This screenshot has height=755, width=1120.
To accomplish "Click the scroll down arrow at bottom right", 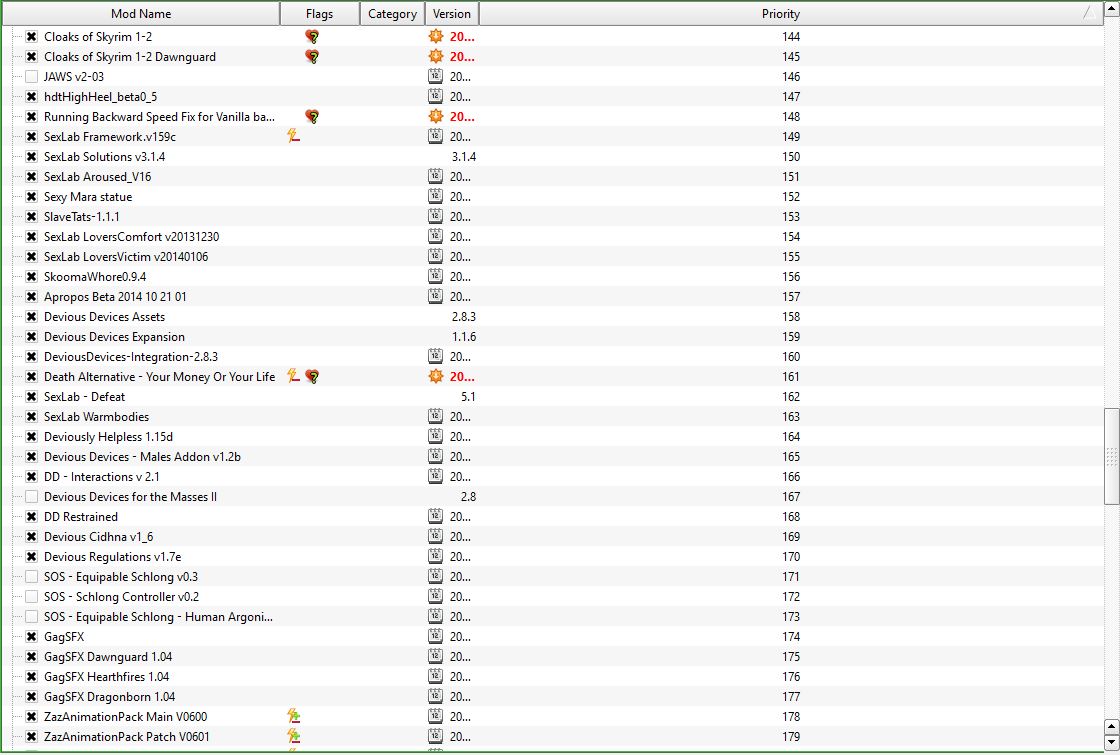I will [x=1111, y=743].
